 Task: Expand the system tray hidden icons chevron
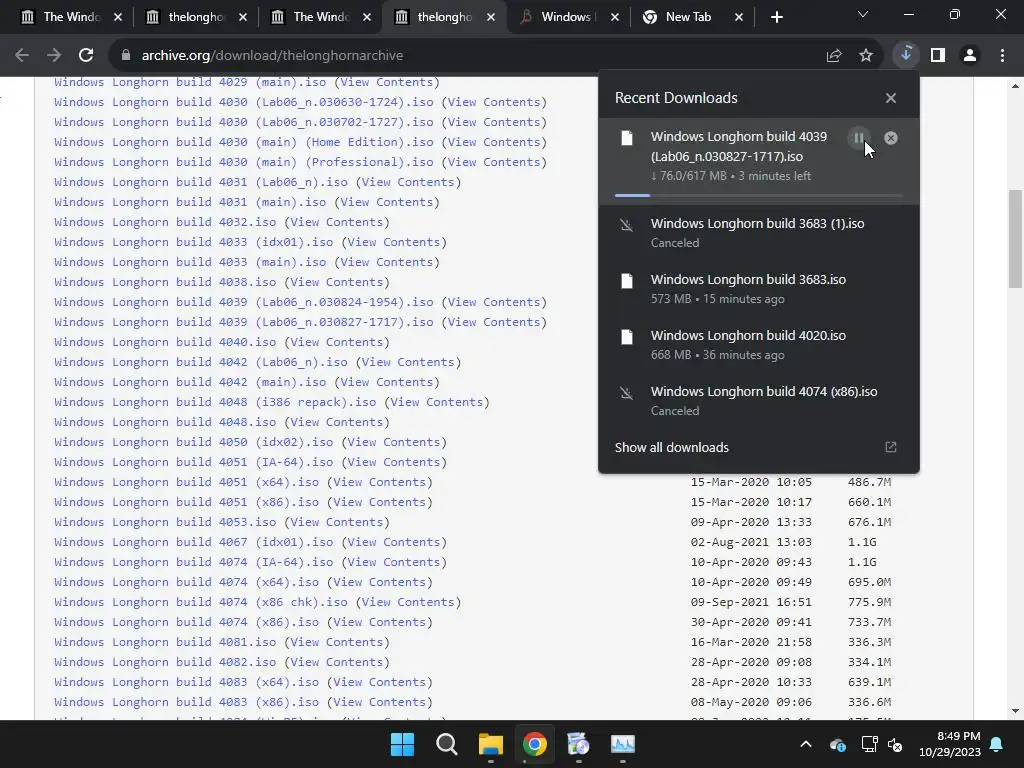tap(806, 744)
